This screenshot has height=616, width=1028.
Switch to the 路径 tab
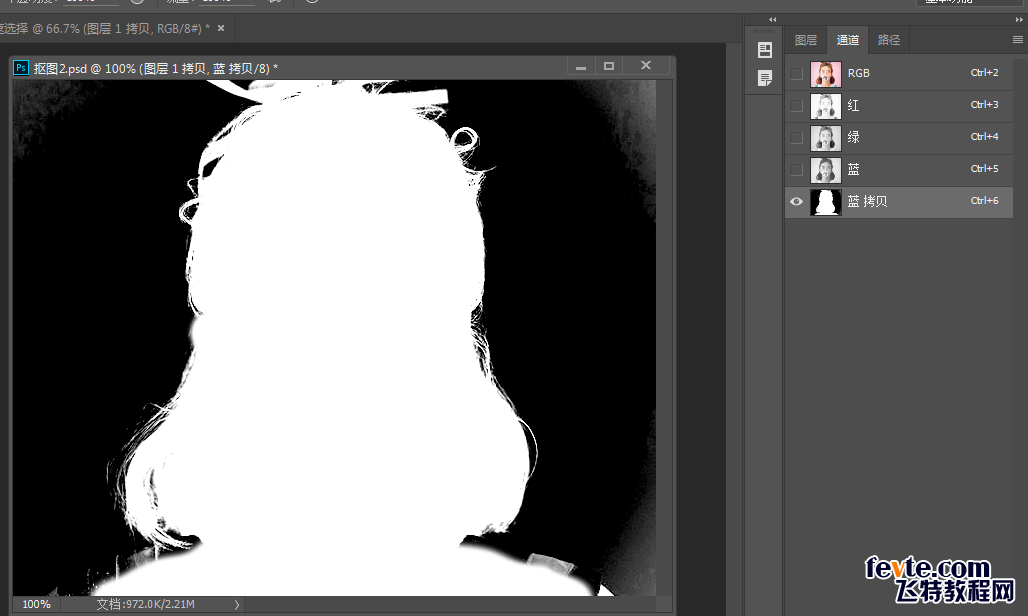(x=888, y=40)
